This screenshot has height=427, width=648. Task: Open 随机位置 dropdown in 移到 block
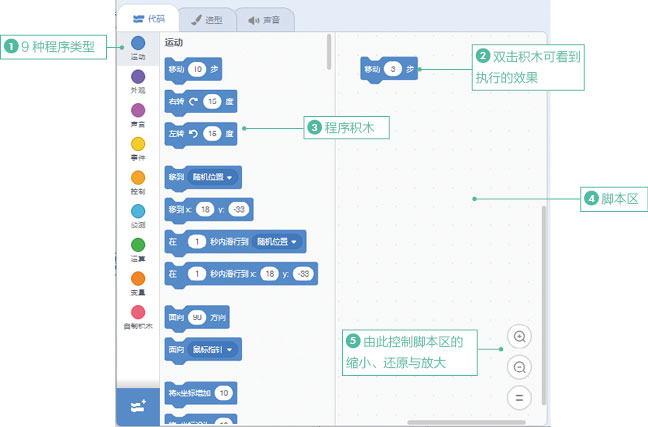pyautogui.click(x=213, y=177)
